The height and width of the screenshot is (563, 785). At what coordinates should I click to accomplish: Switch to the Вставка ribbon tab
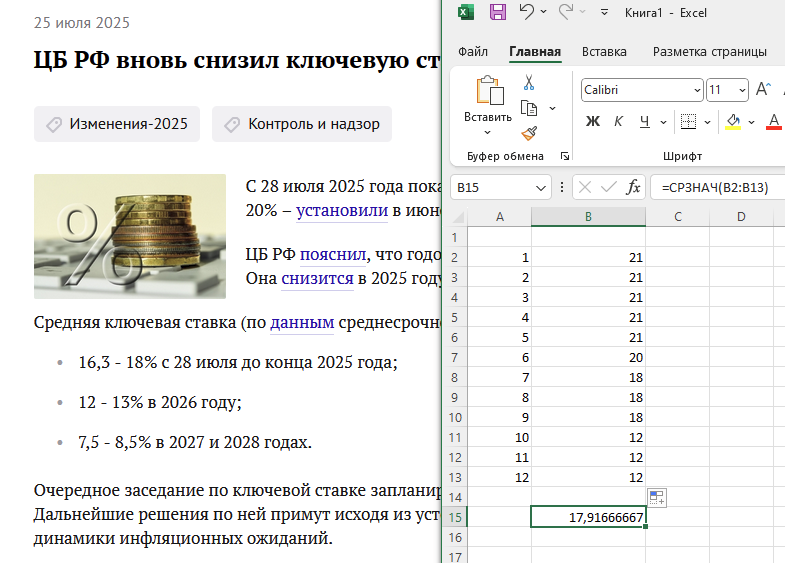click(604, 52)
